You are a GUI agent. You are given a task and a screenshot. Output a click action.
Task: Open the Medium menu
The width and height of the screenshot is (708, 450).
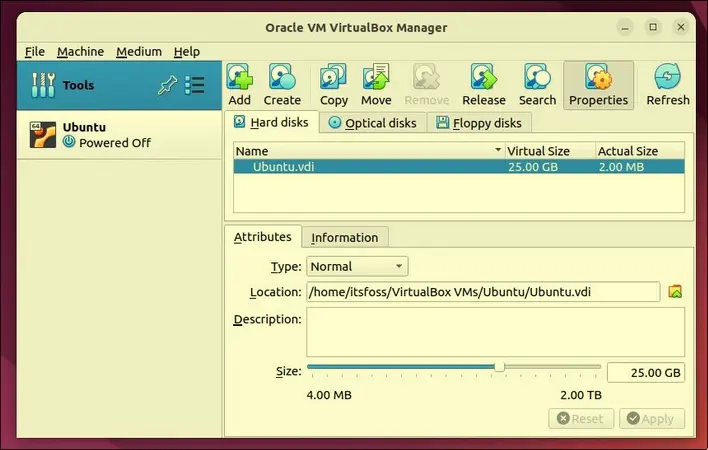(138, 51)
